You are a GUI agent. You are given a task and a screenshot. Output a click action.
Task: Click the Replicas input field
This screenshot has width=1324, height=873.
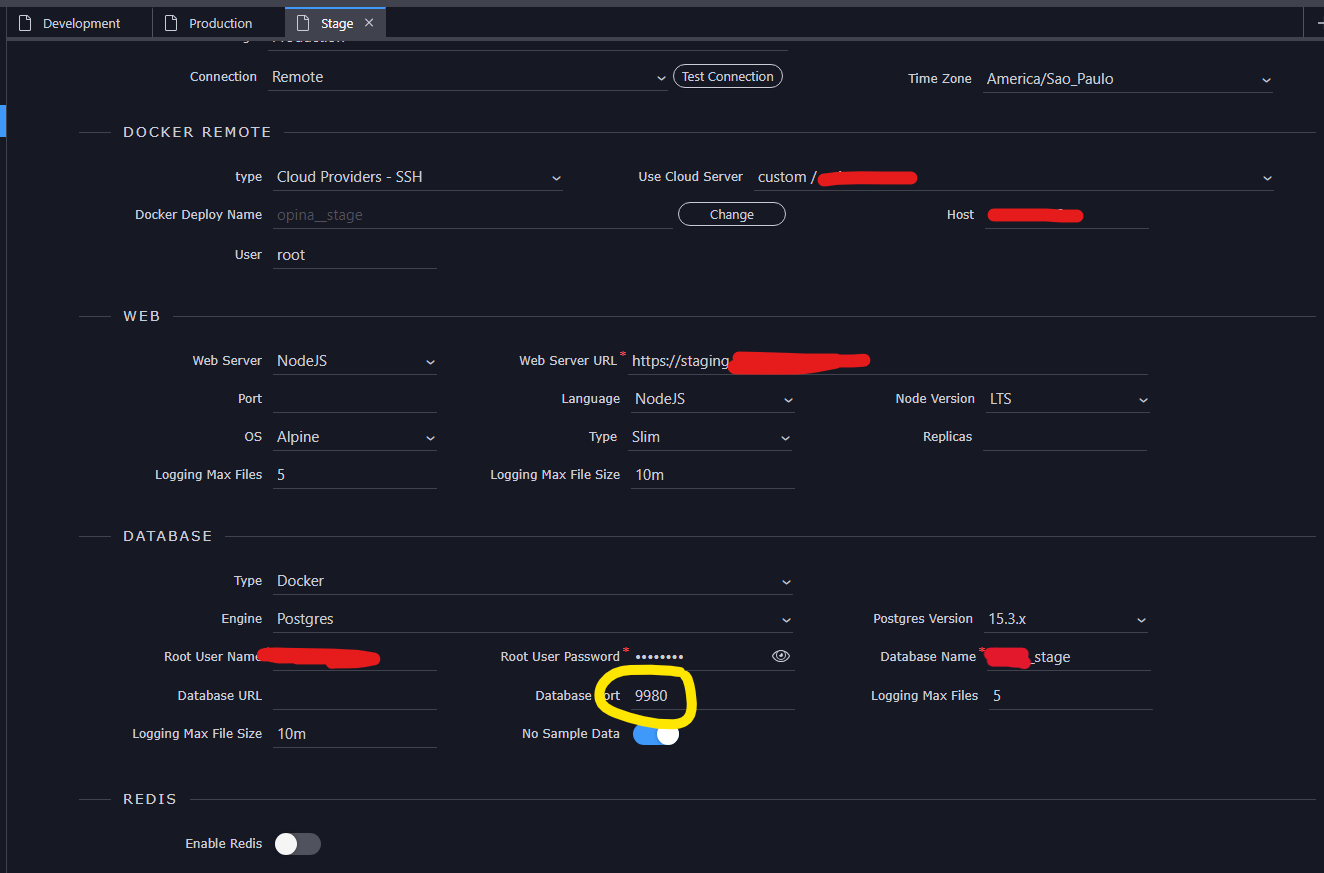pos(1065,437)
